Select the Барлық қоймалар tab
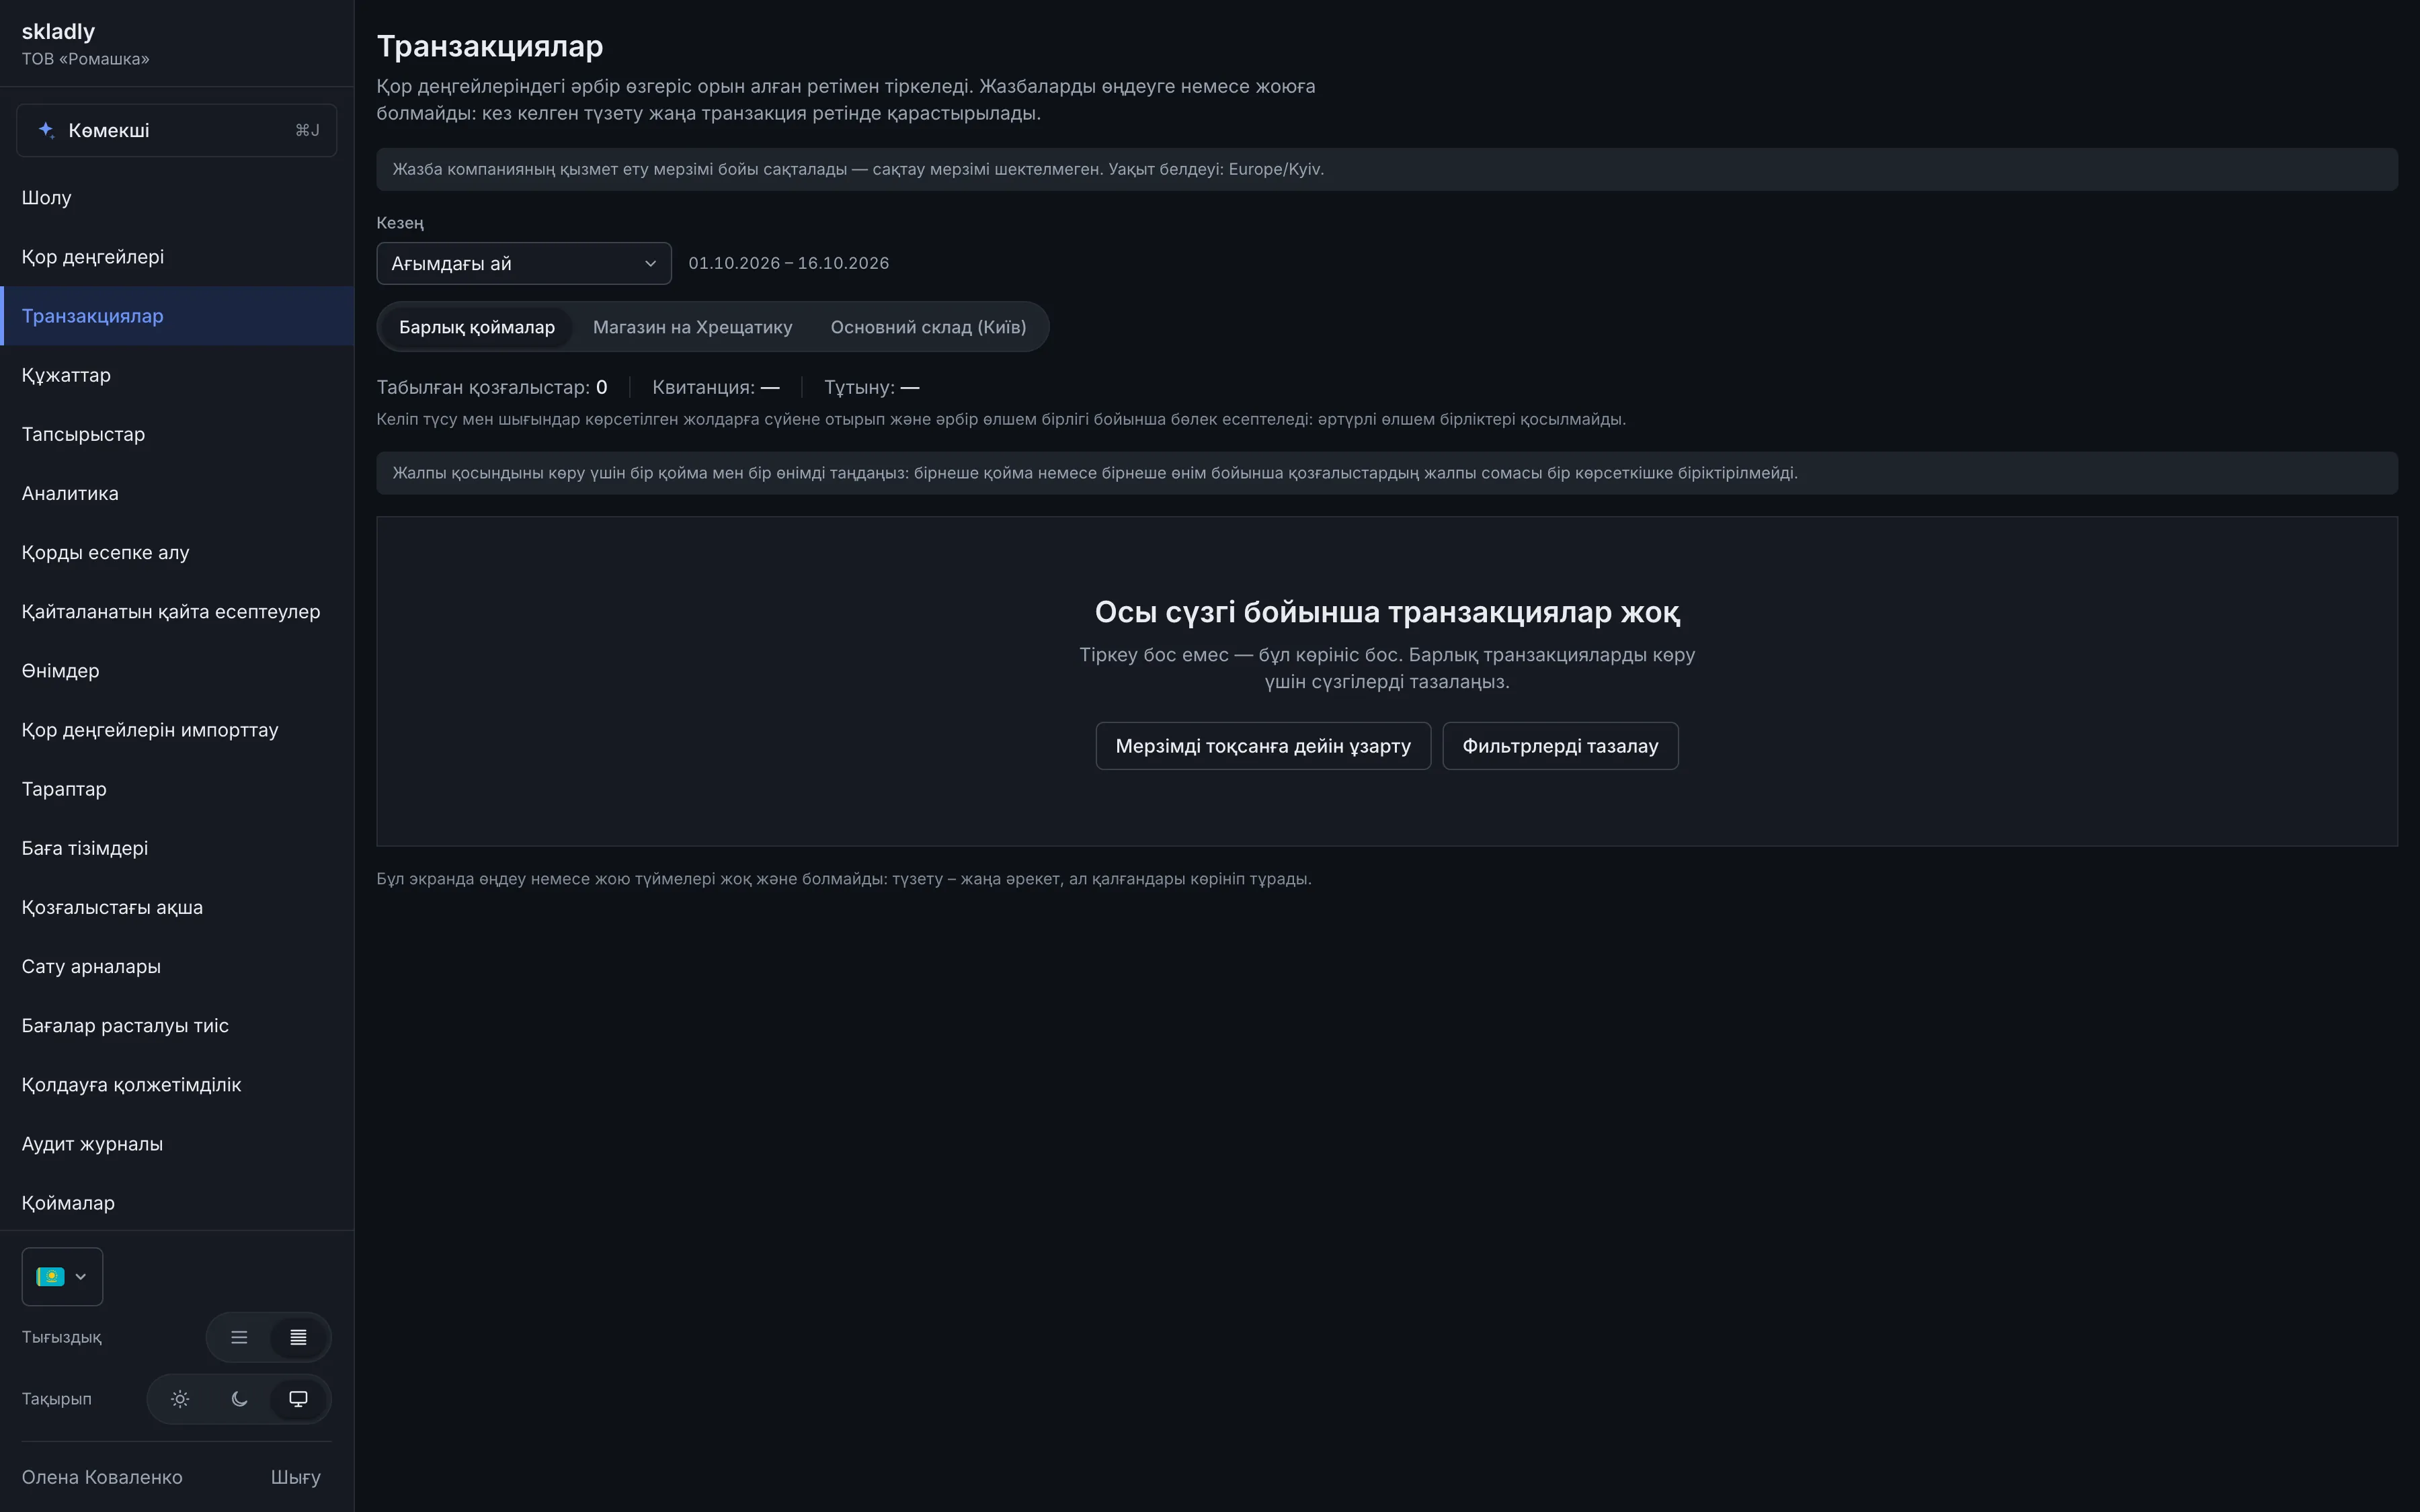Screen dimensions: 2420x1512 click(x=477, y=327)
